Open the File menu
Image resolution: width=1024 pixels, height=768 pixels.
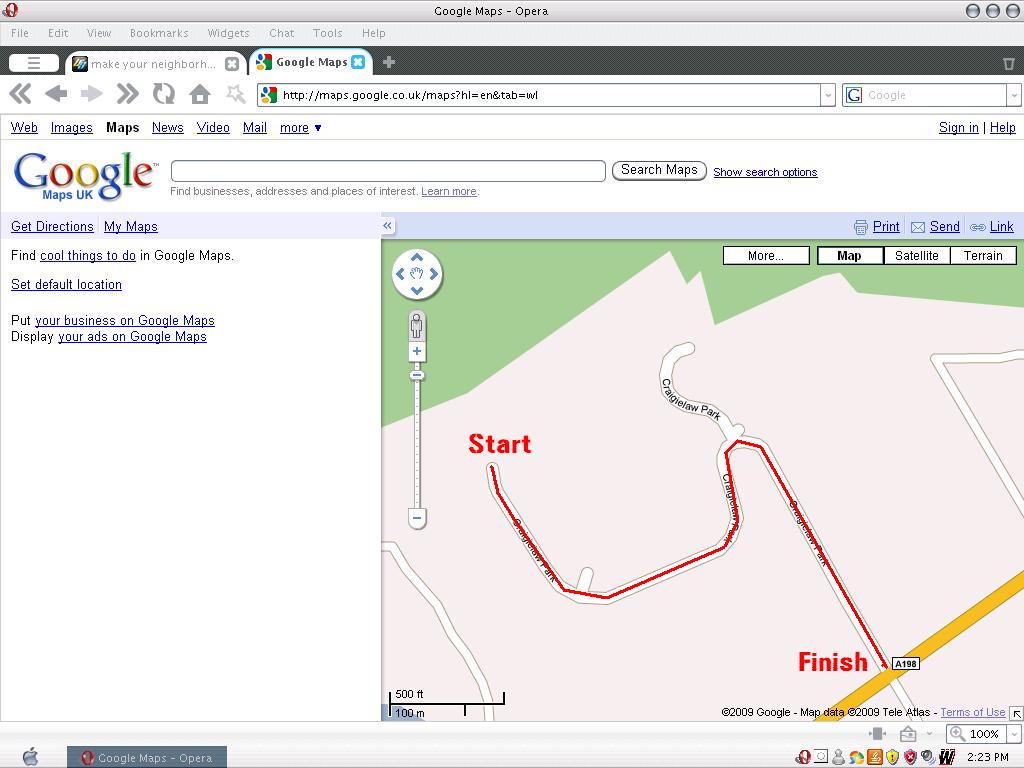20,33
